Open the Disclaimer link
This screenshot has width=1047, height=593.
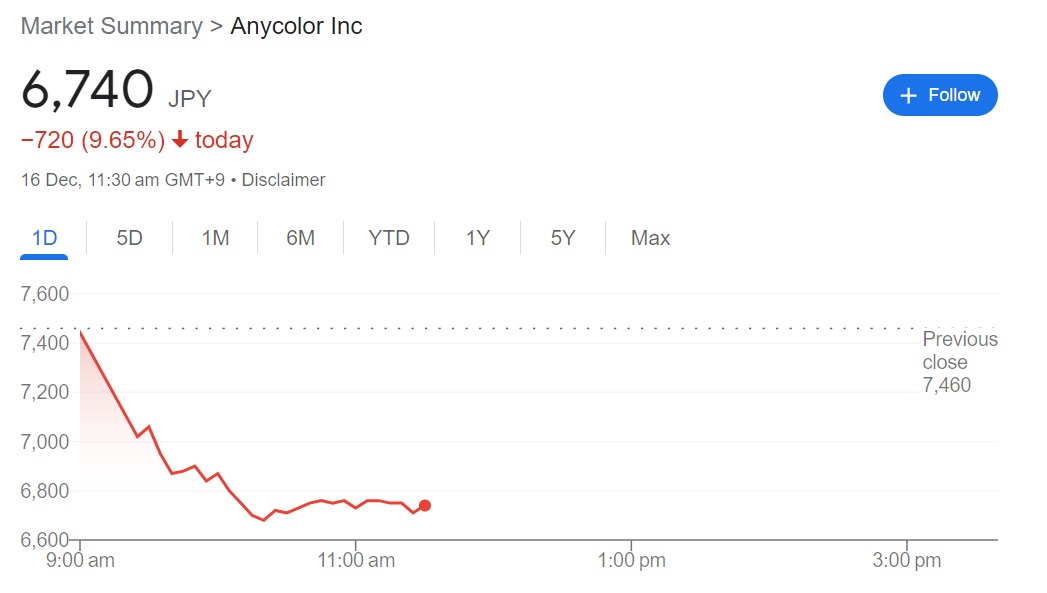click(x=283, y=180)
